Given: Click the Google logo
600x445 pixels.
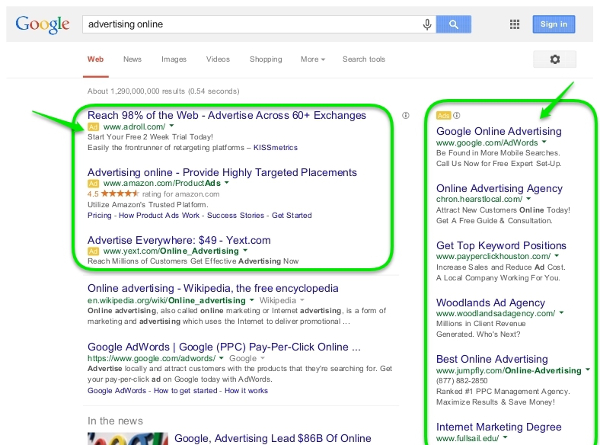Looking at the screenshot, I should [42, 24].
